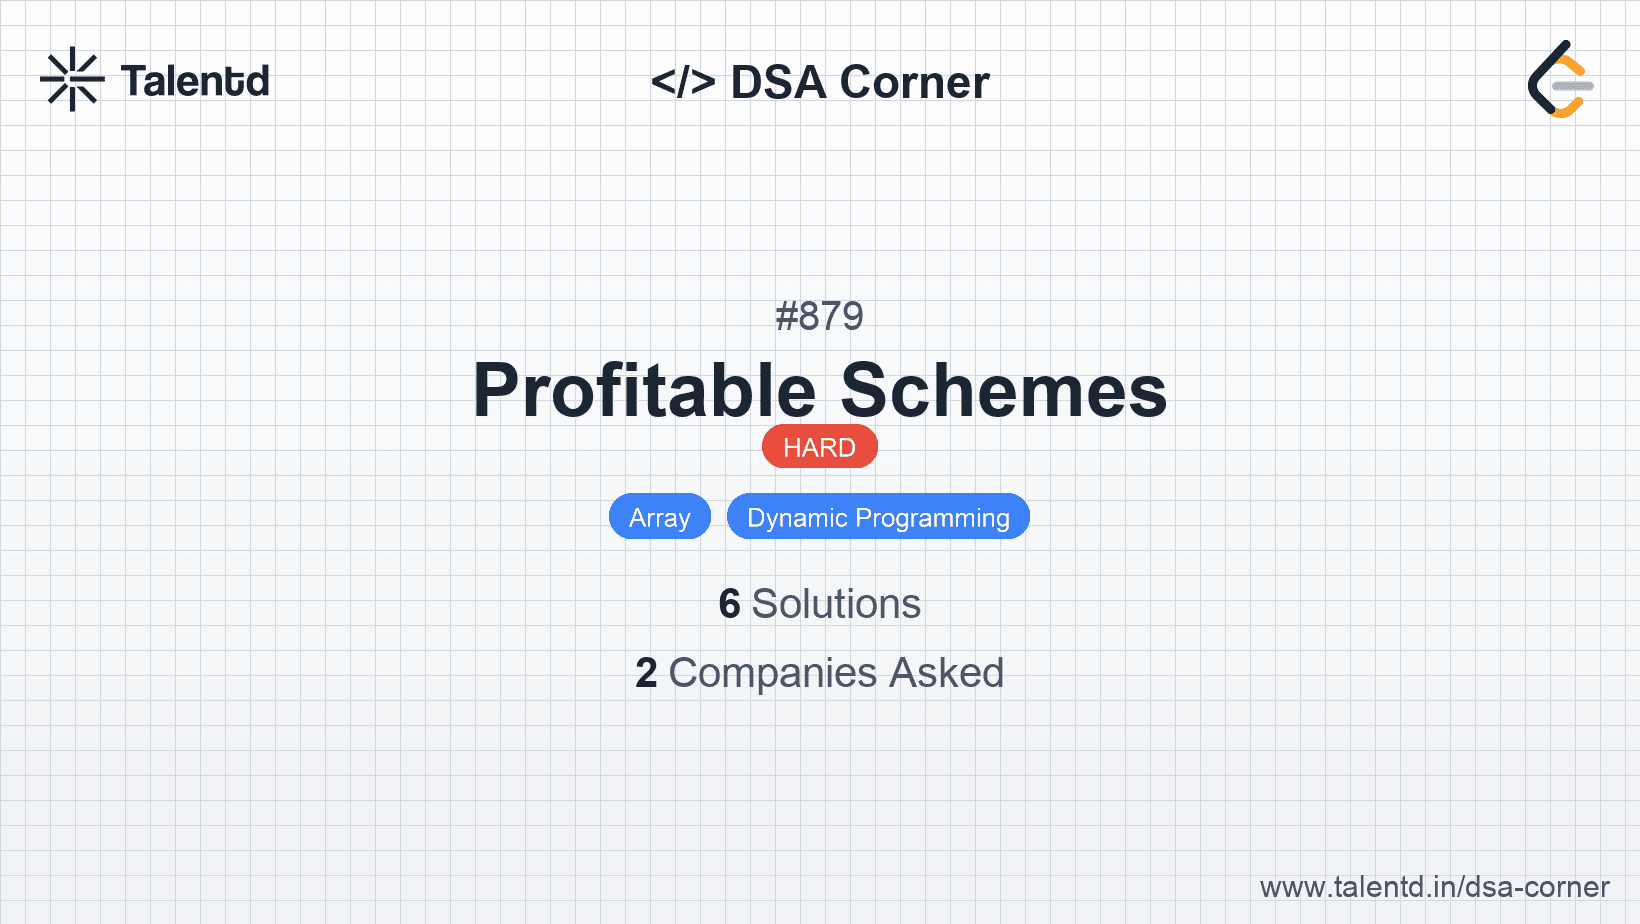The height and width of the screenshot is (924, 1640).
Task: Click the word Corner in the header
Action: coord(915,82)
